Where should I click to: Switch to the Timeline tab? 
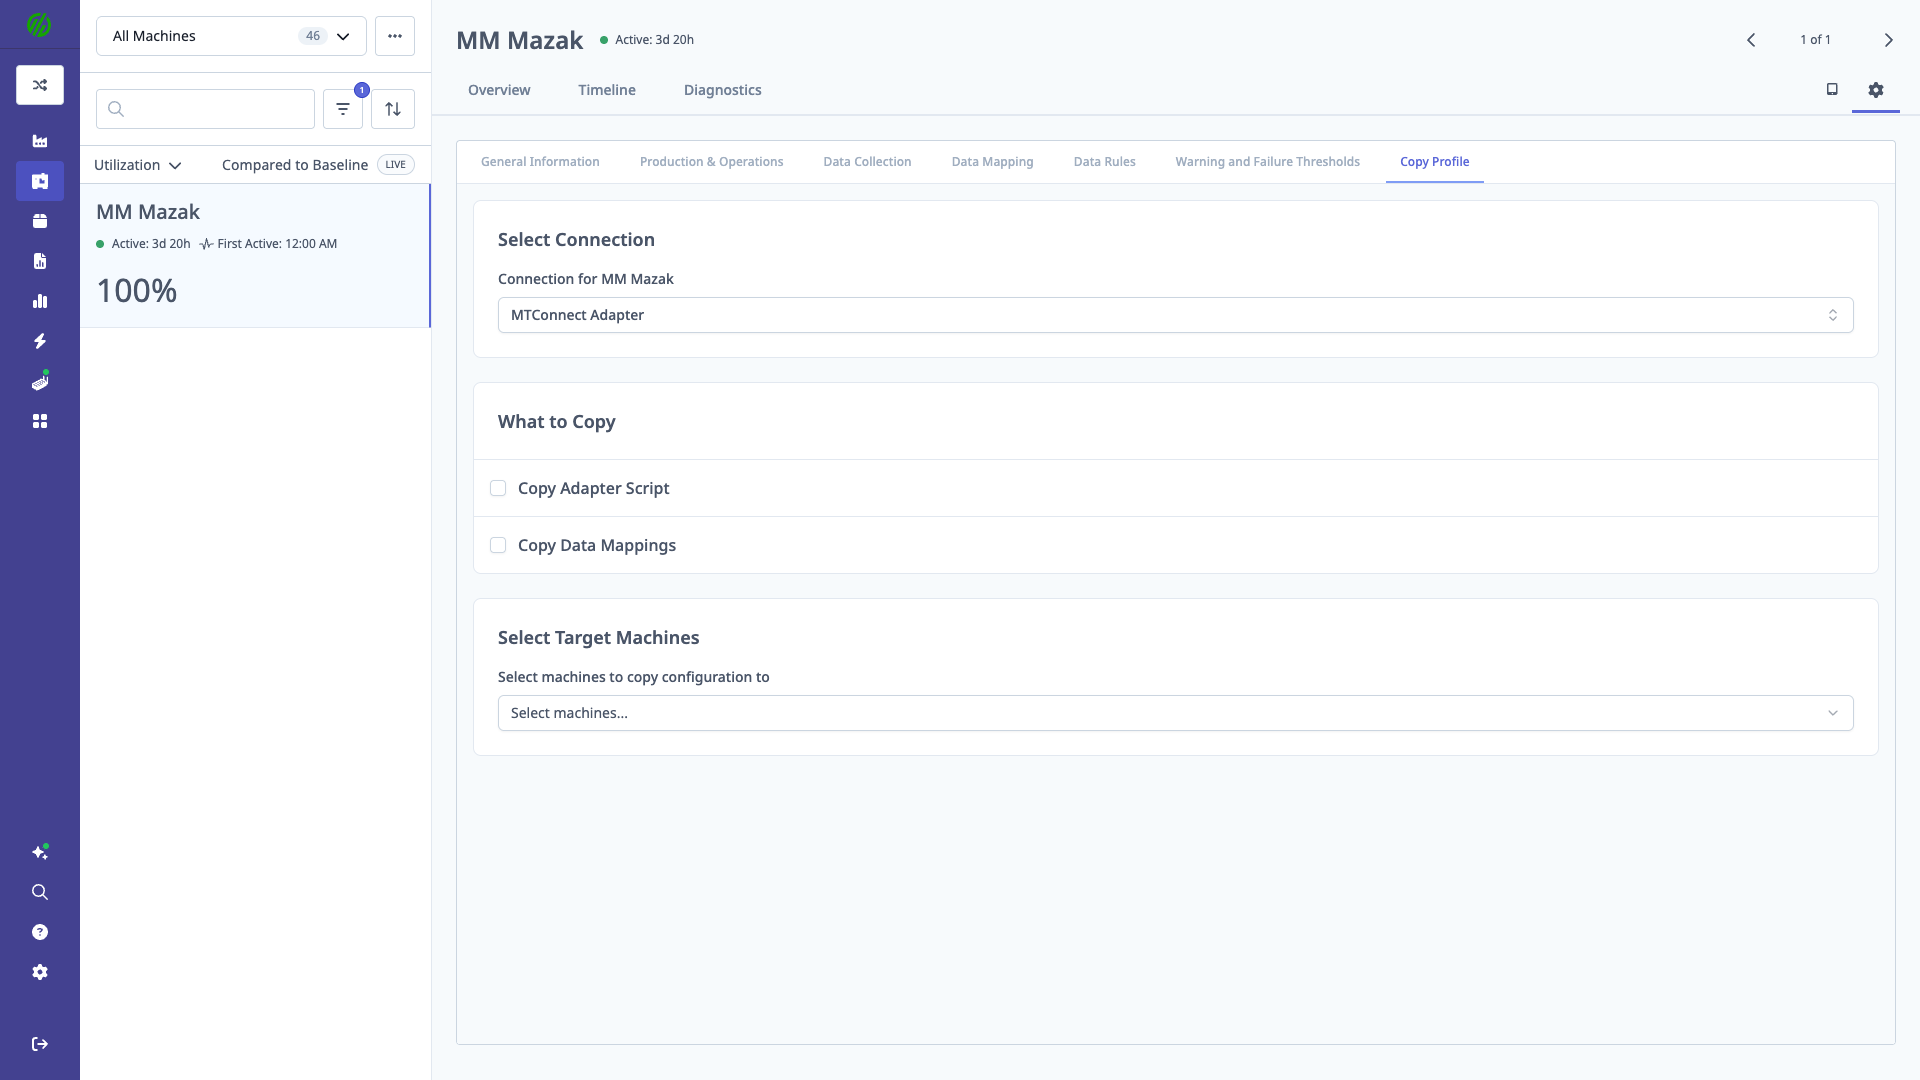click(607, 90)
